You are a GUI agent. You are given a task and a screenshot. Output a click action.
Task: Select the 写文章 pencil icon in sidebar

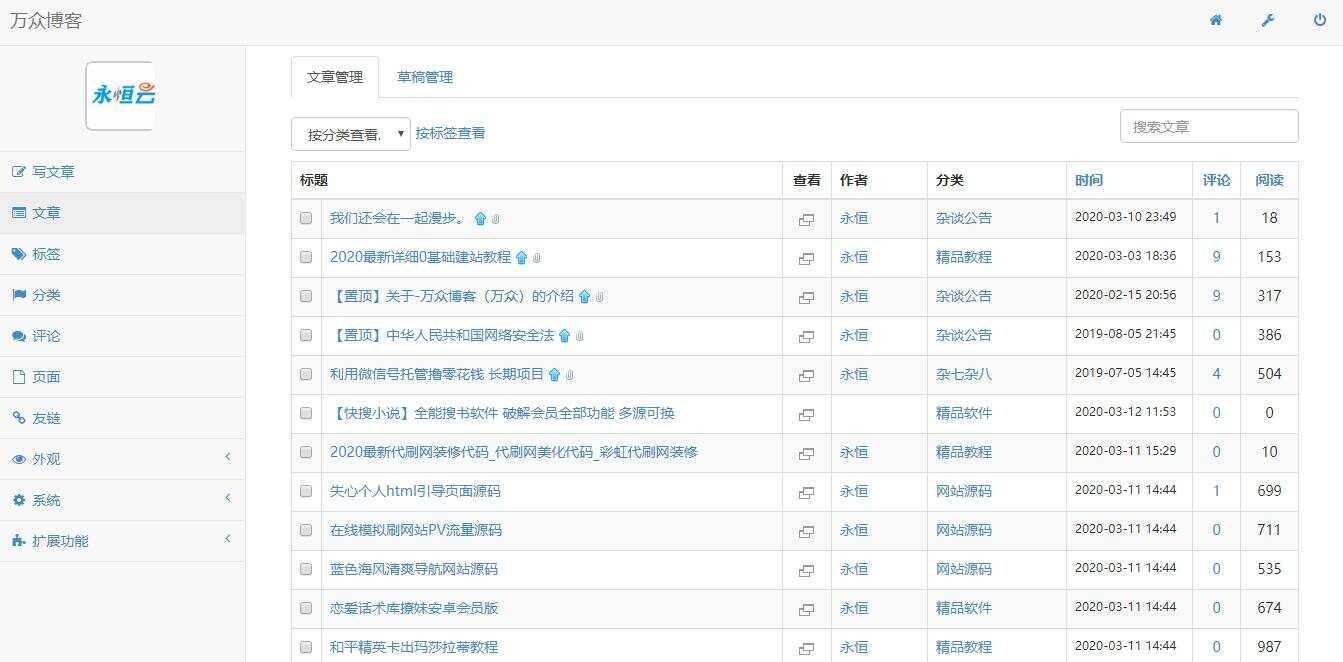click(x=19, y=172)
